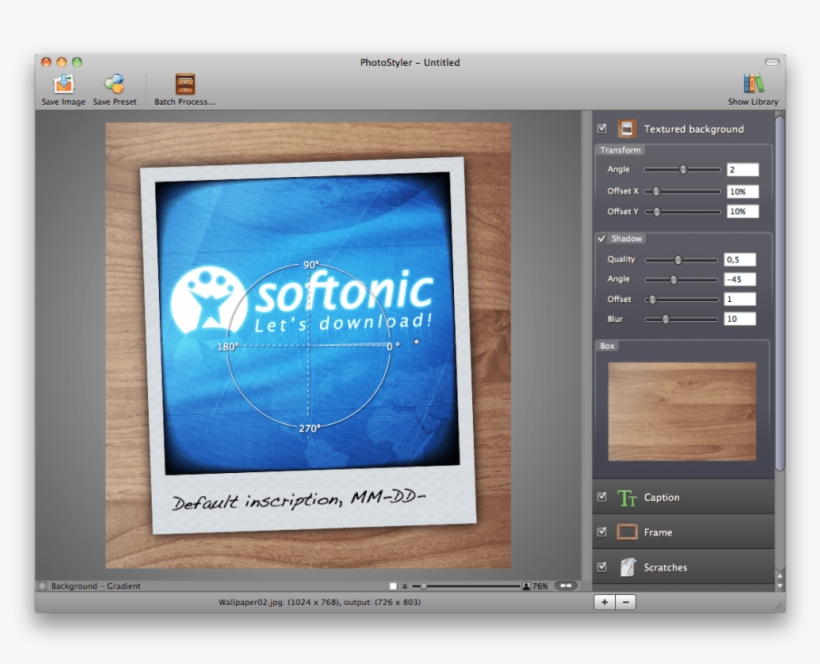The image size is (820, 664).
Task: Expand the Scratches effect section
Action: pos(683,567)
